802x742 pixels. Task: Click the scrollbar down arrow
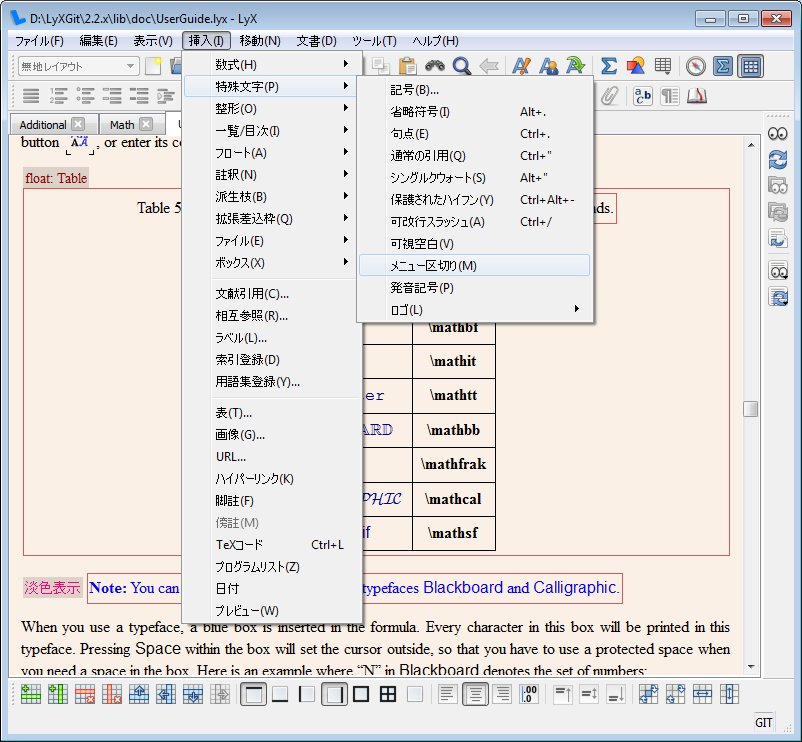[x=750, y=666]
